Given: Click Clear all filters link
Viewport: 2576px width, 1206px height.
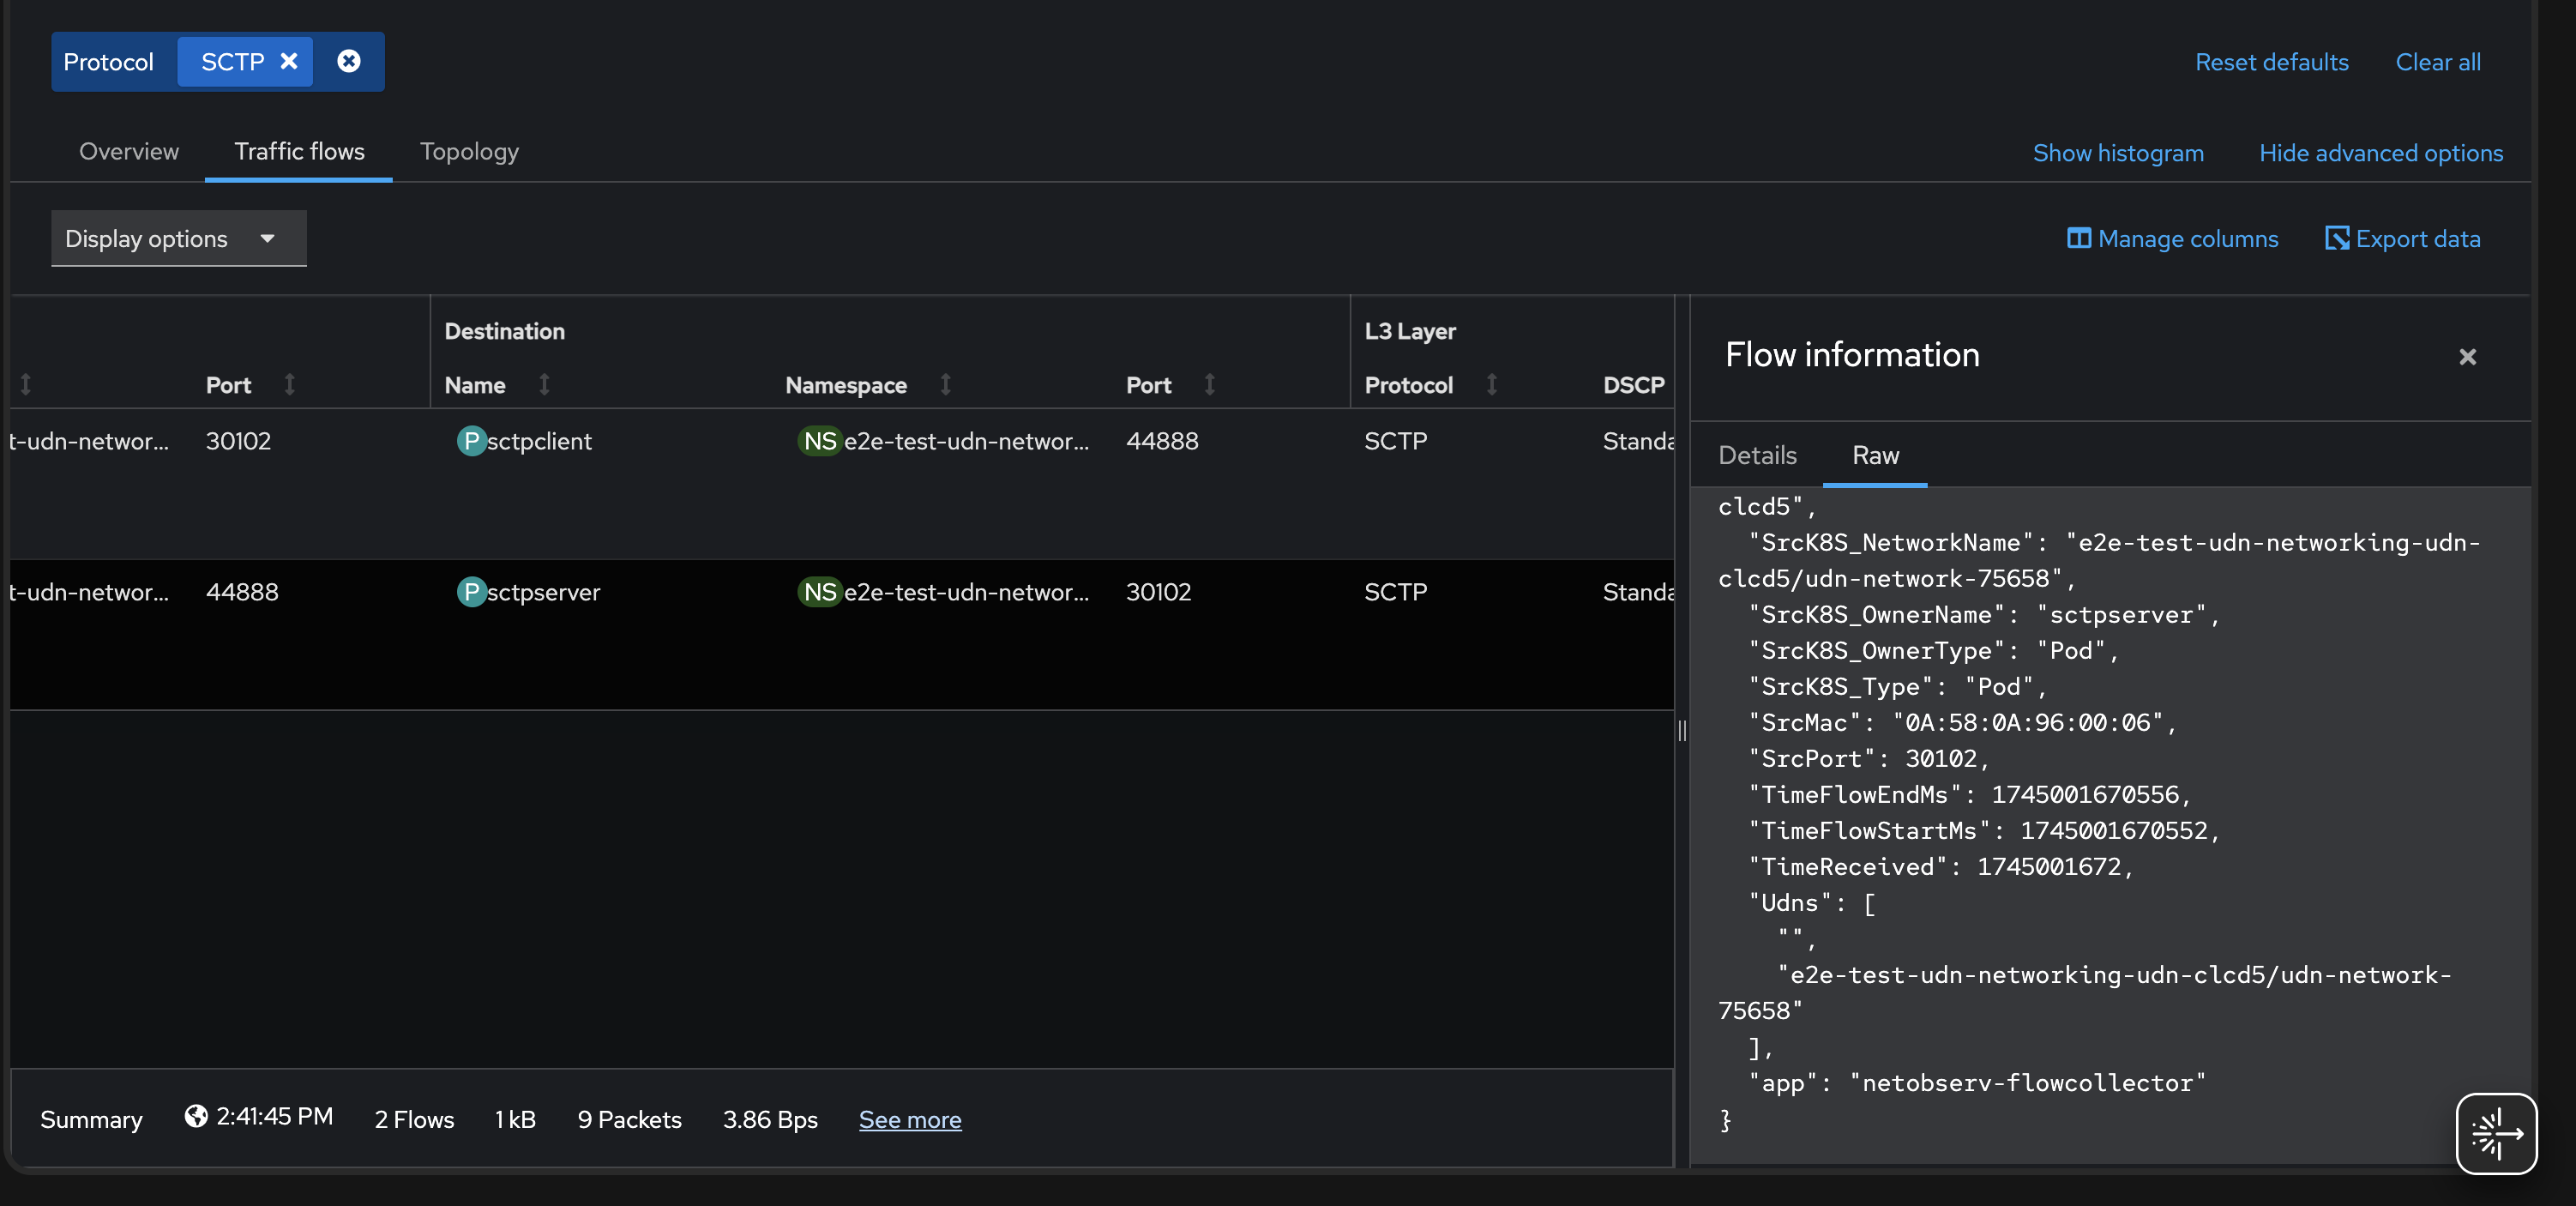Looking at the screenshot, I should [2437, 62].
